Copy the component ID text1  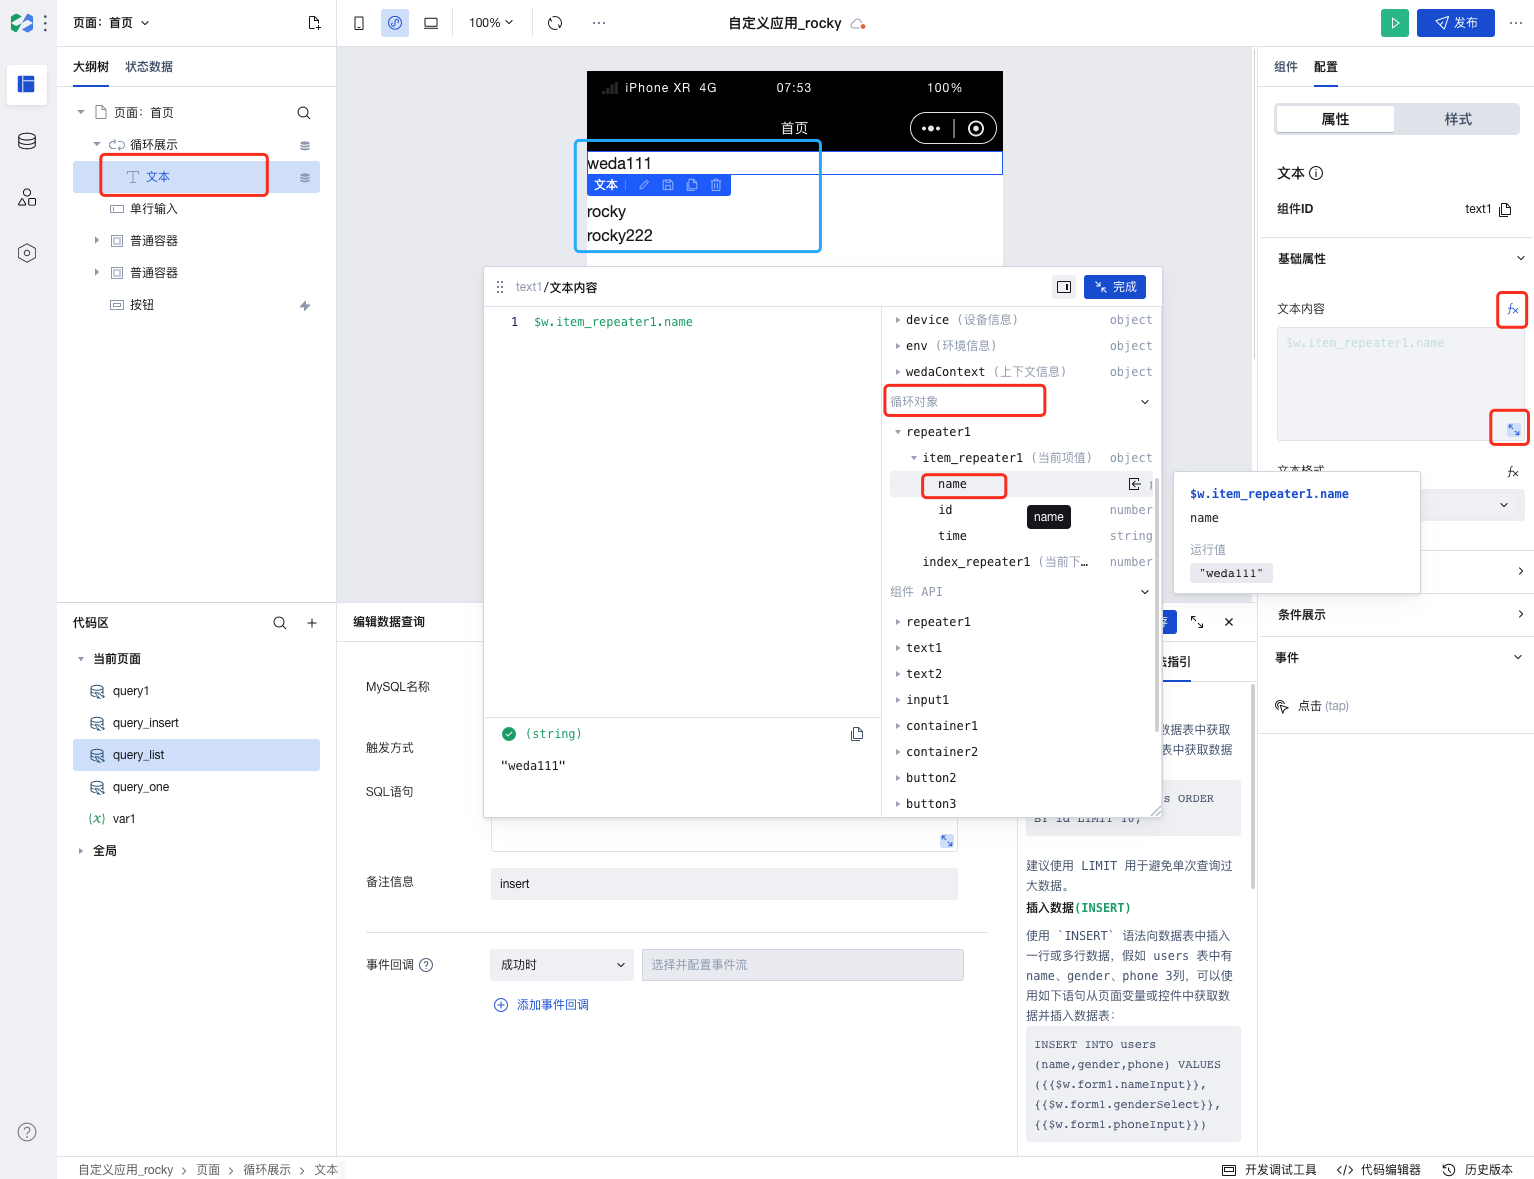[1506, 209]
